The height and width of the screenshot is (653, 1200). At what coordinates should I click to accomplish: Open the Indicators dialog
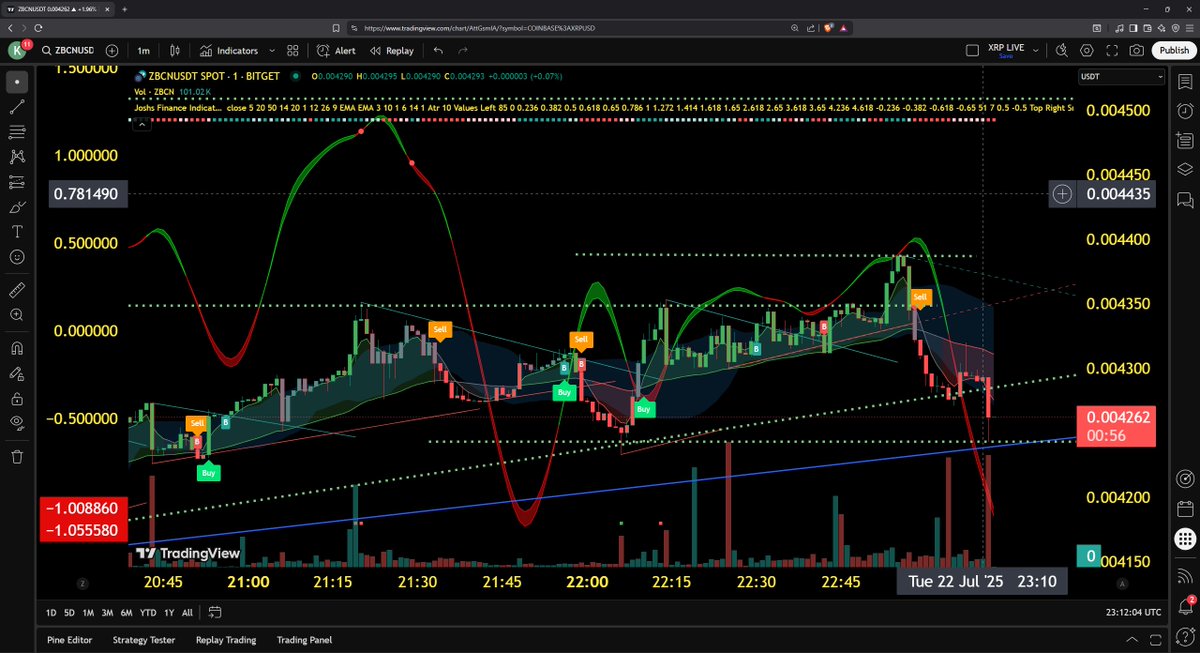[x=230, y=50]
